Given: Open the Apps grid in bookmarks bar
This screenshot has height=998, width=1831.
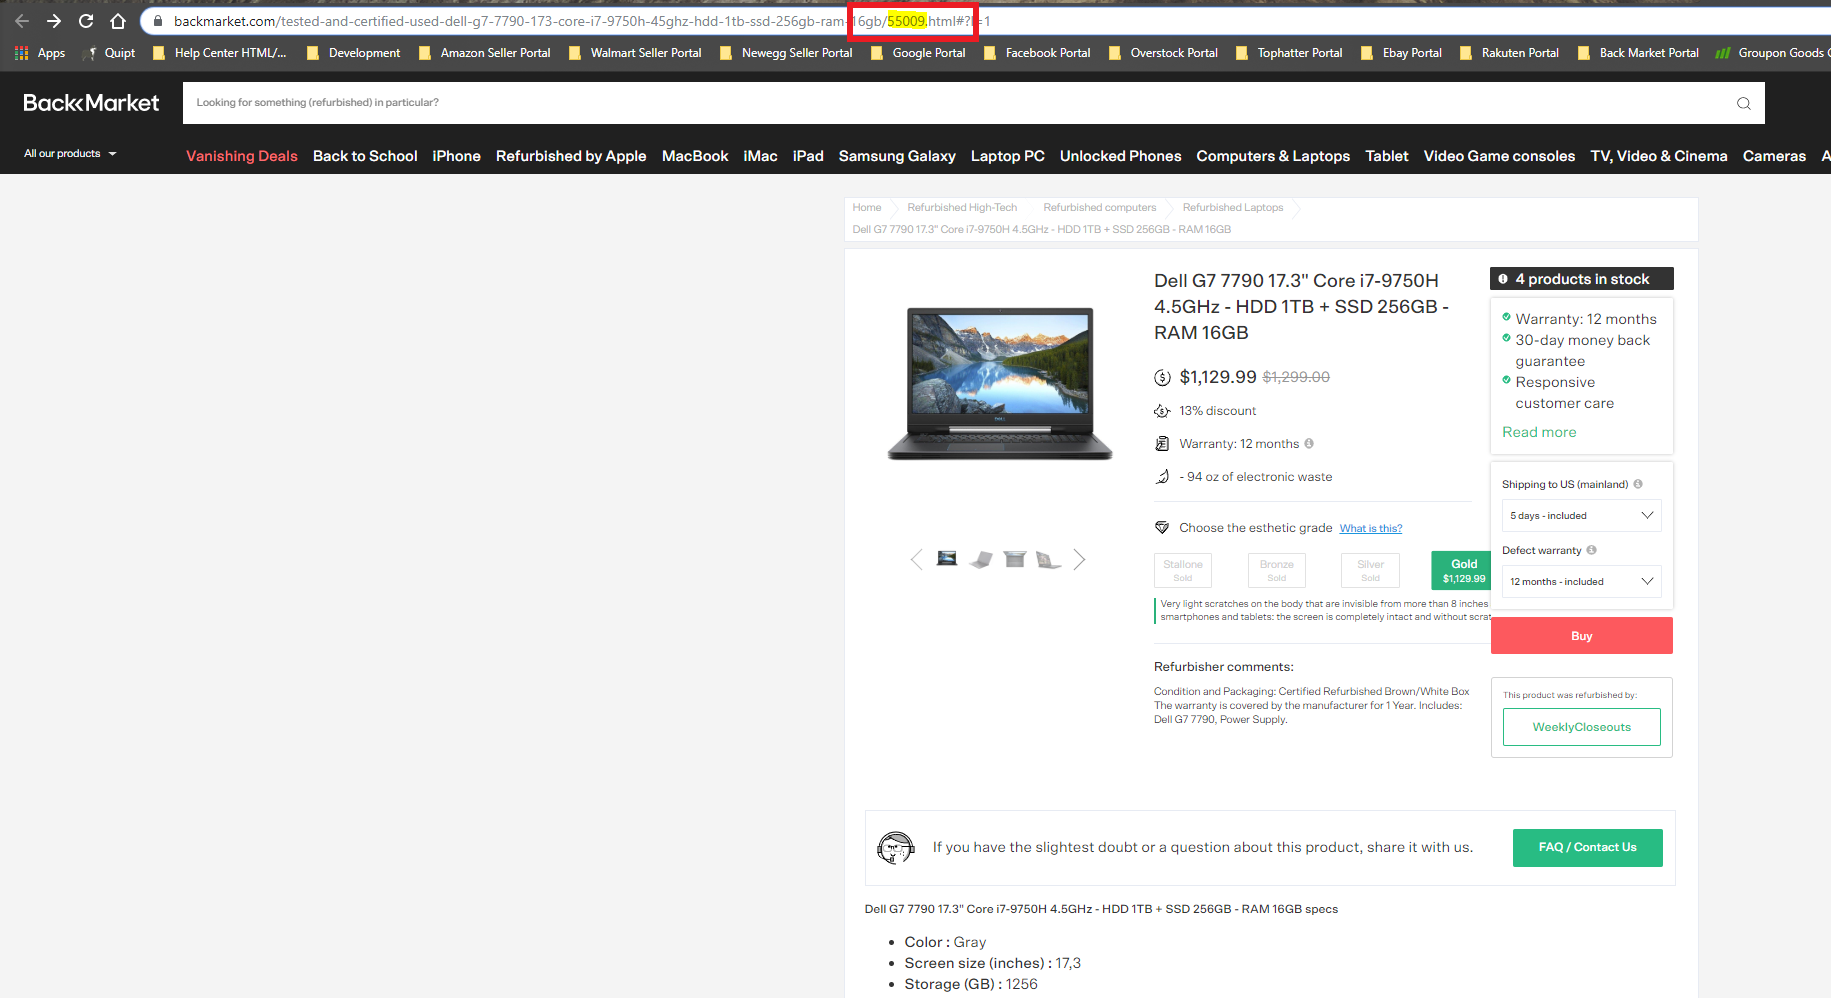Looking at the screenshot, I should (40, 53).
